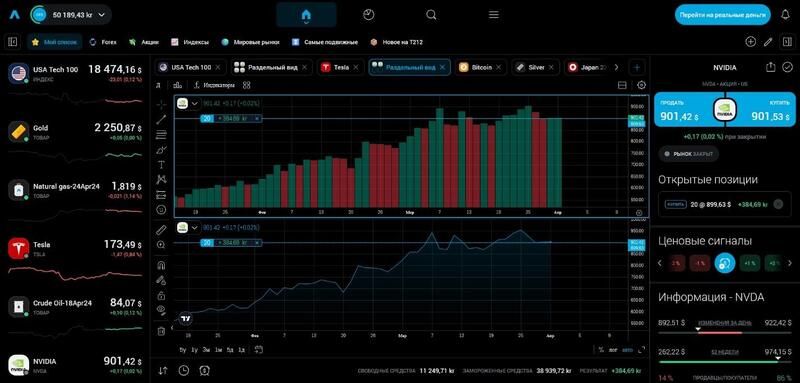The height and width of the screenshot is (383, 800).
Task: Open the go-to-date calendar icon
Action: [259, 349]
